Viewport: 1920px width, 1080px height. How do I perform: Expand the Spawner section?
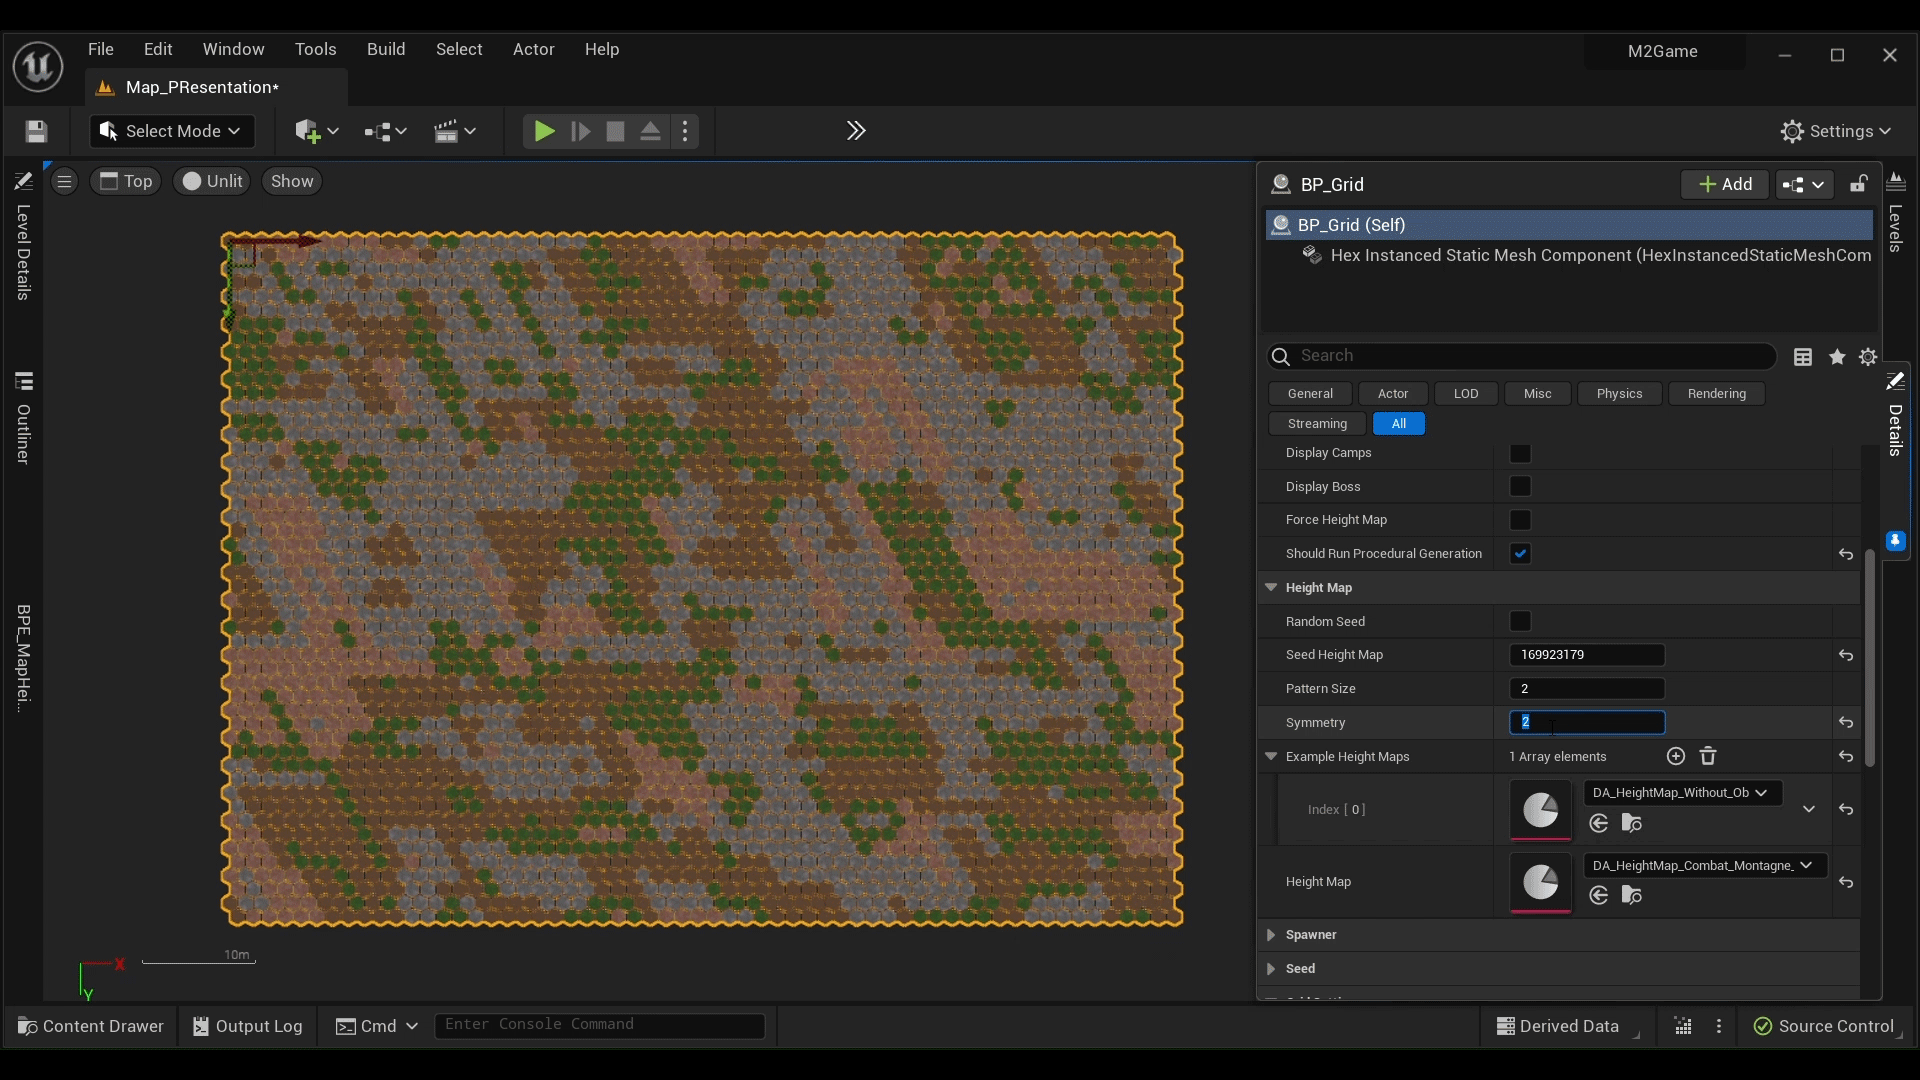click(1271, 935)
